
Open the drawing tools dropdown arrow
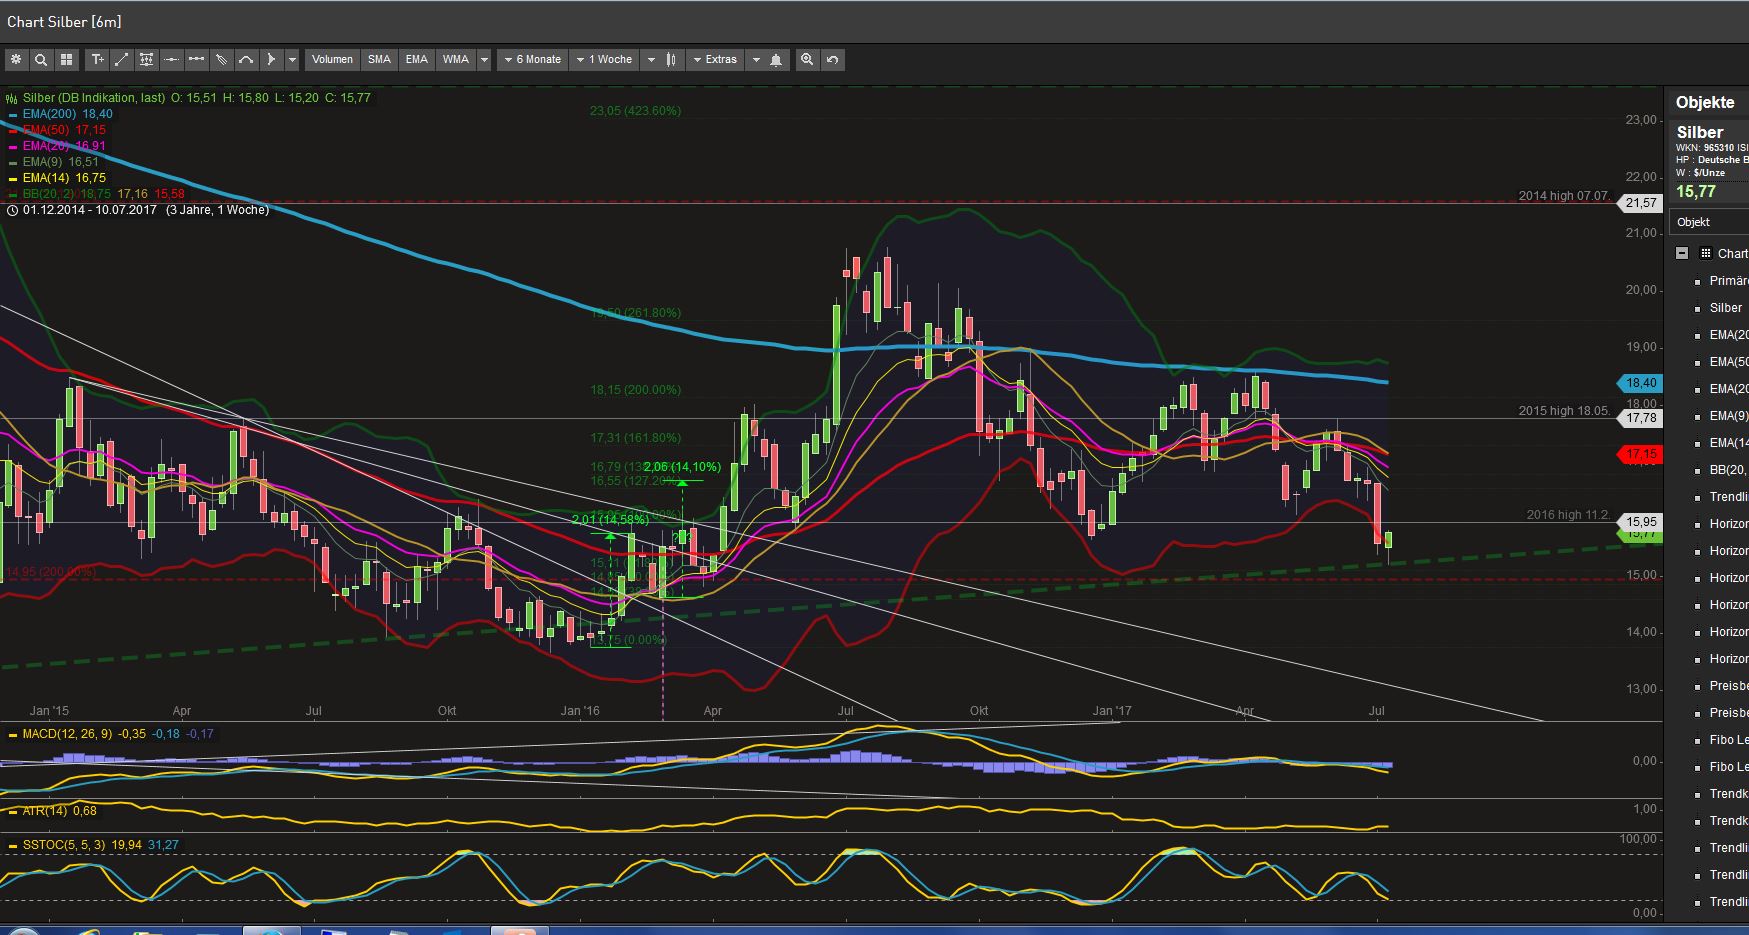(292, 60)
